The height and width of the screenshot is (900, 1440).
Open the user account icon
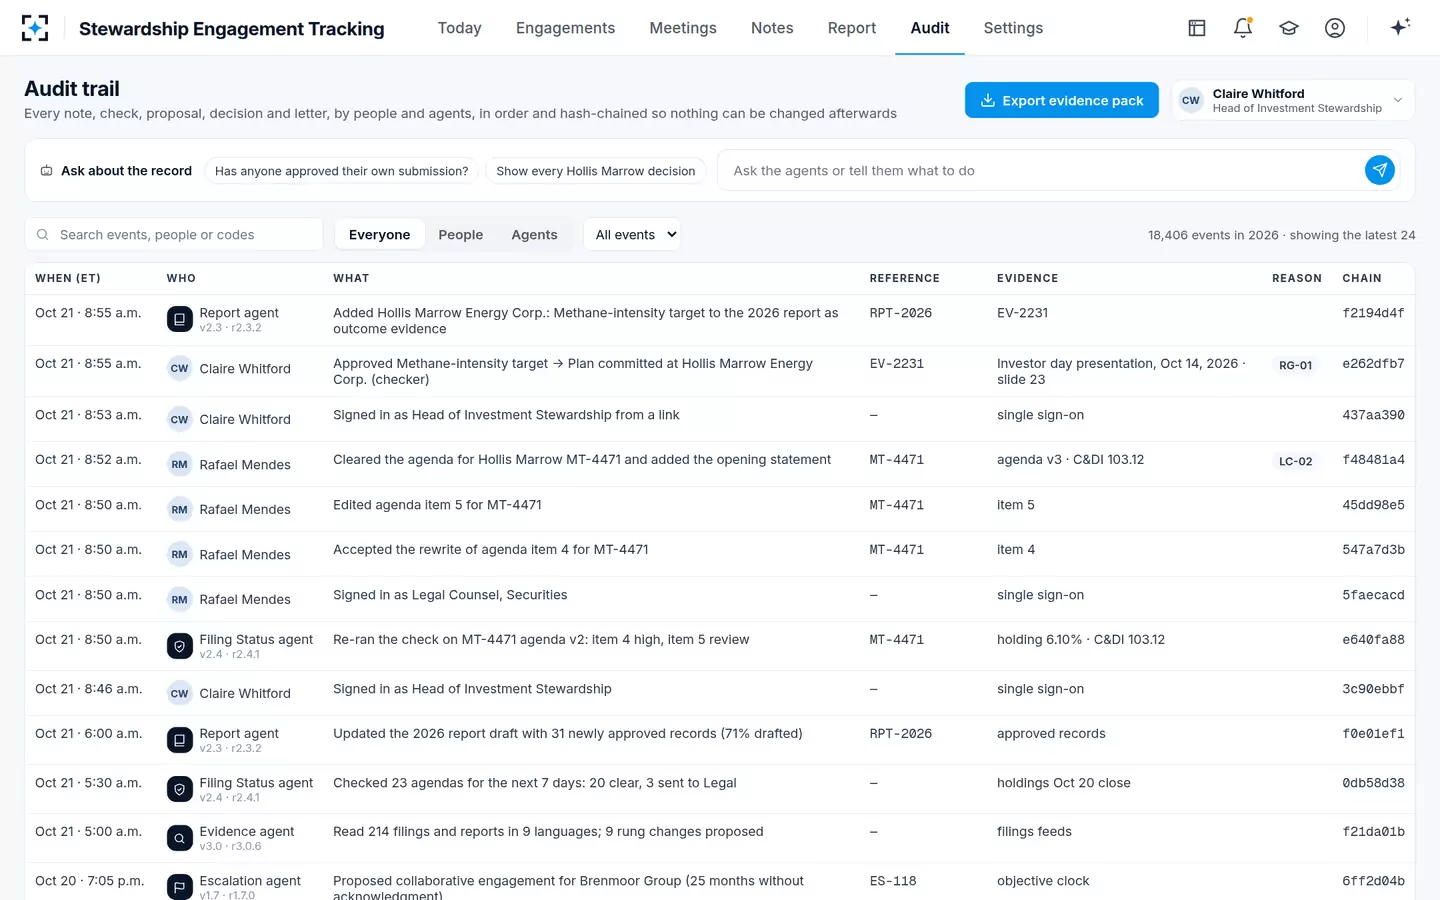pyautogui.click(x=1335, y=28)
